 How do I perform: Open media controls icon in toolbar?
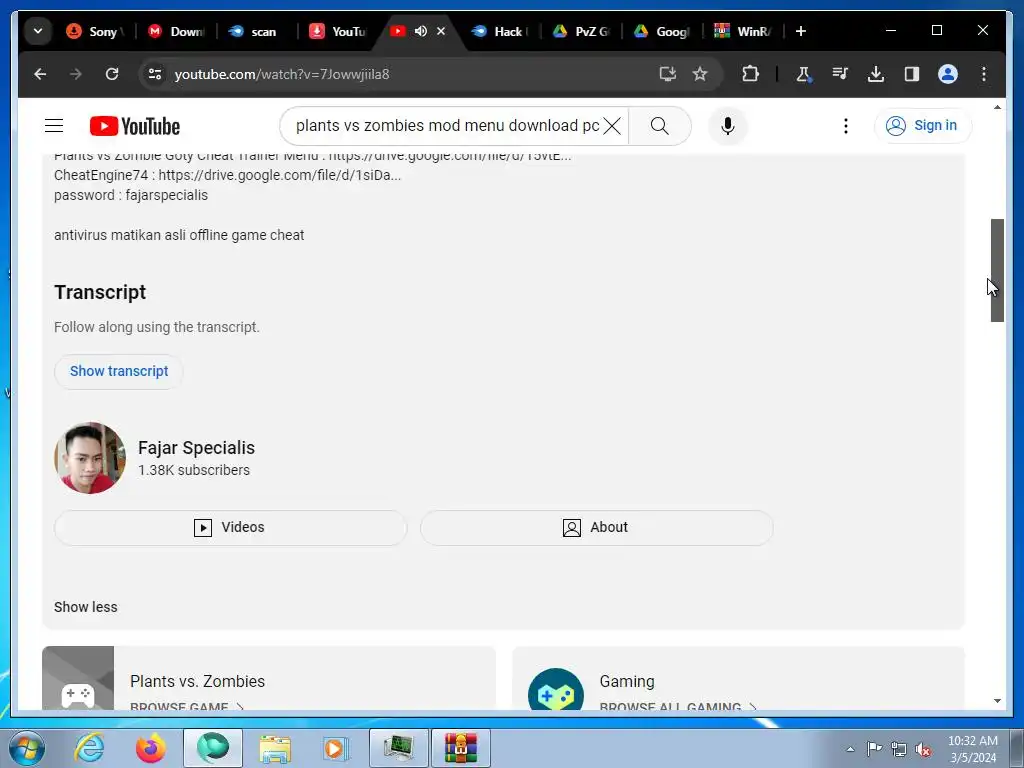pyautogui.click(x=840, y=74)
